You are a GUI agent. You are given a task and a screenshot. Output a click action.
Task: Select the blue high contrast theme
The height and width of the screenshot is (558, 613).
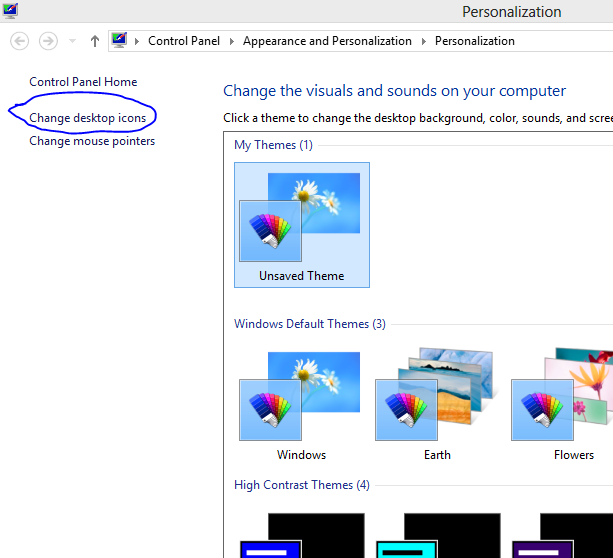coord(302,536)
